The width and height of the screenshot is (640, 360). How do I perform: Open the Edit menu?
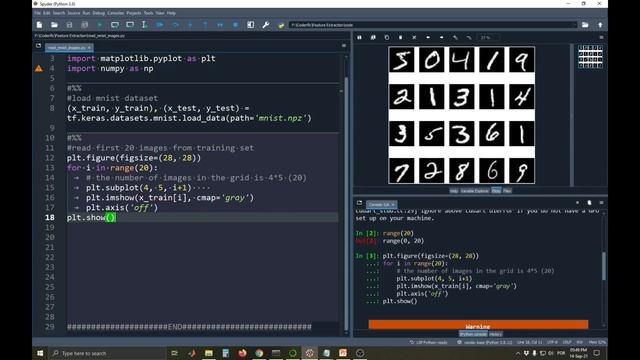[47, 13]
